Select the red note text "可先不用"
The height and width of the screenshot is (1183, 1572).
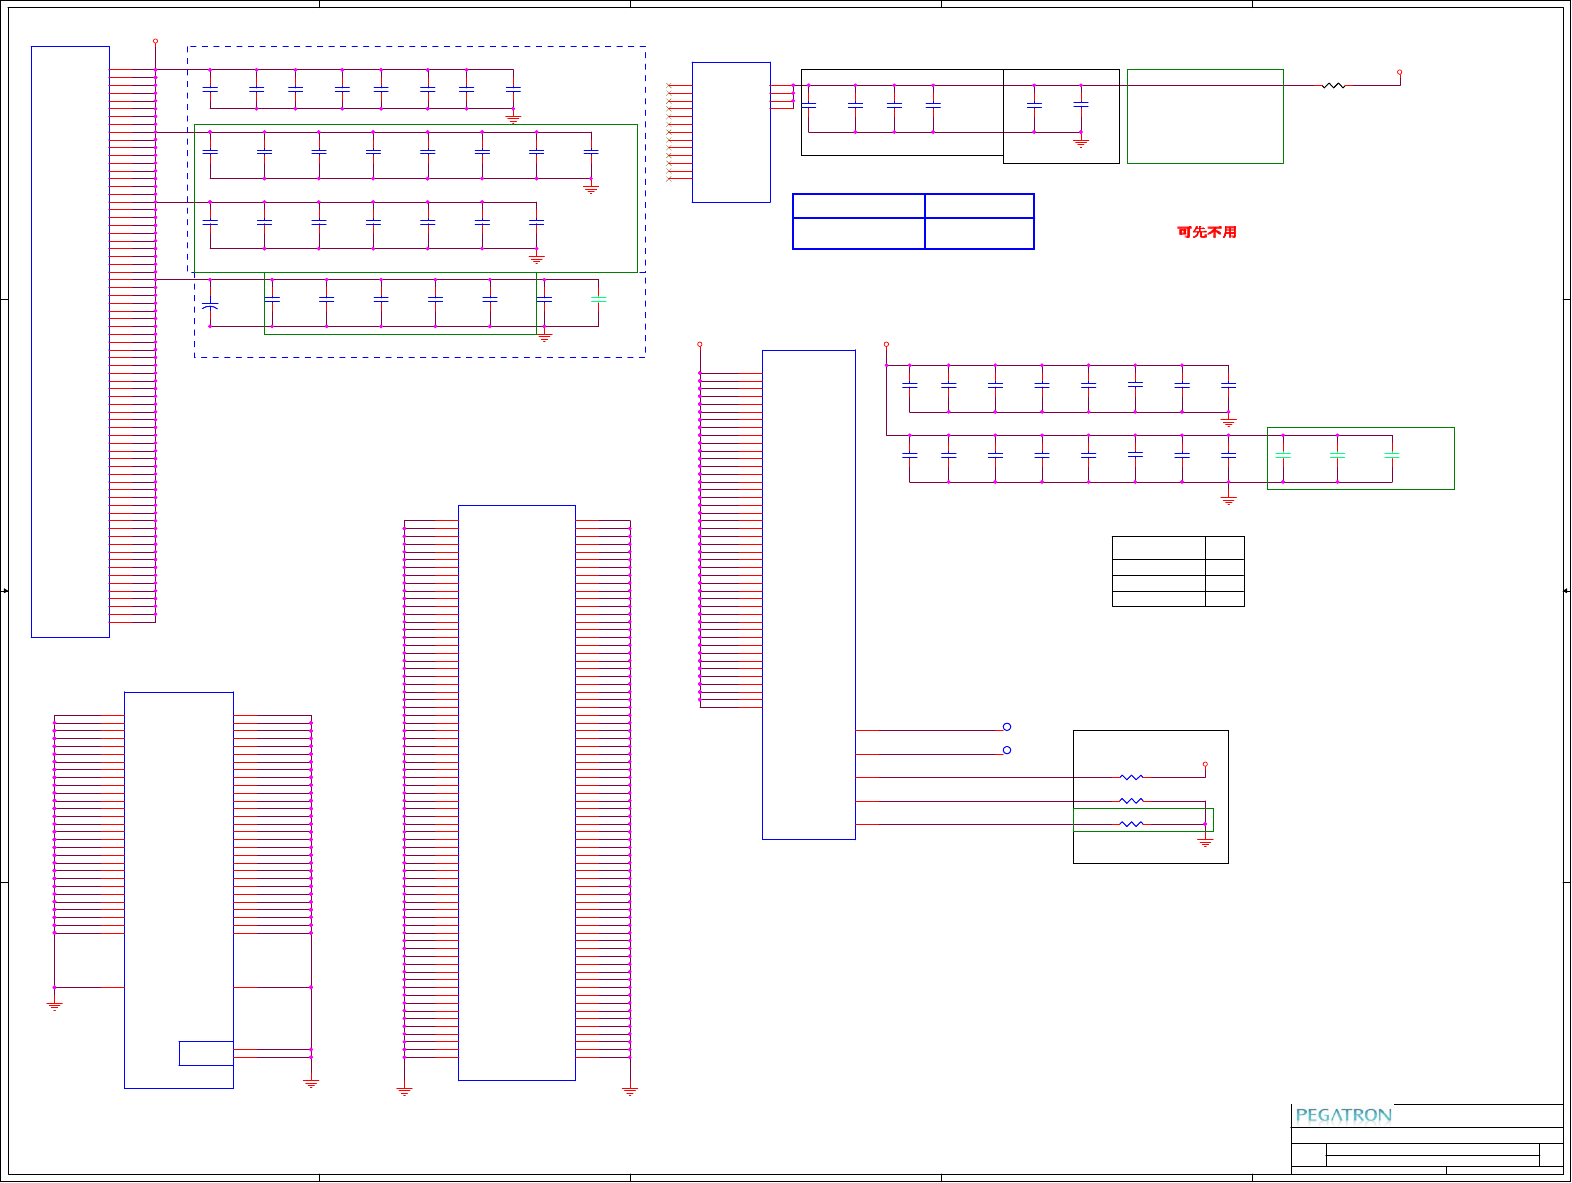1207,232
